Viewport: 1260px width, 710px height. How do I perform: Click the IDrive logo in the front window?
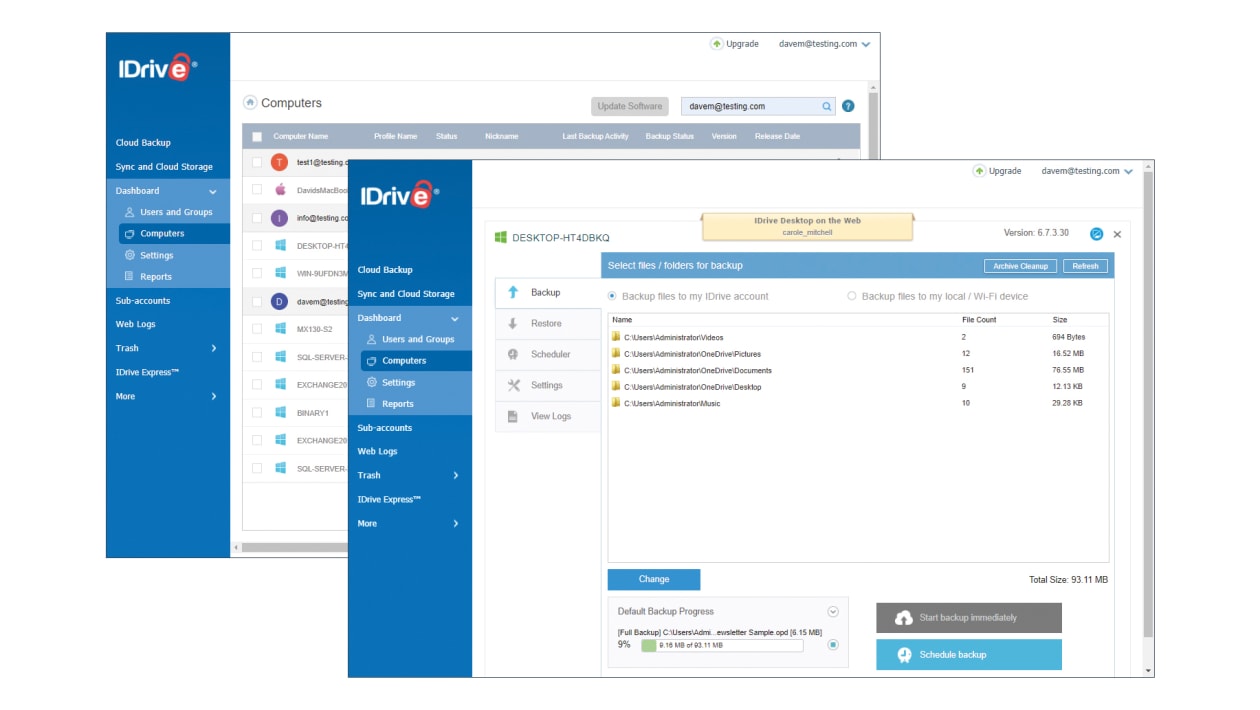[398, 194]
